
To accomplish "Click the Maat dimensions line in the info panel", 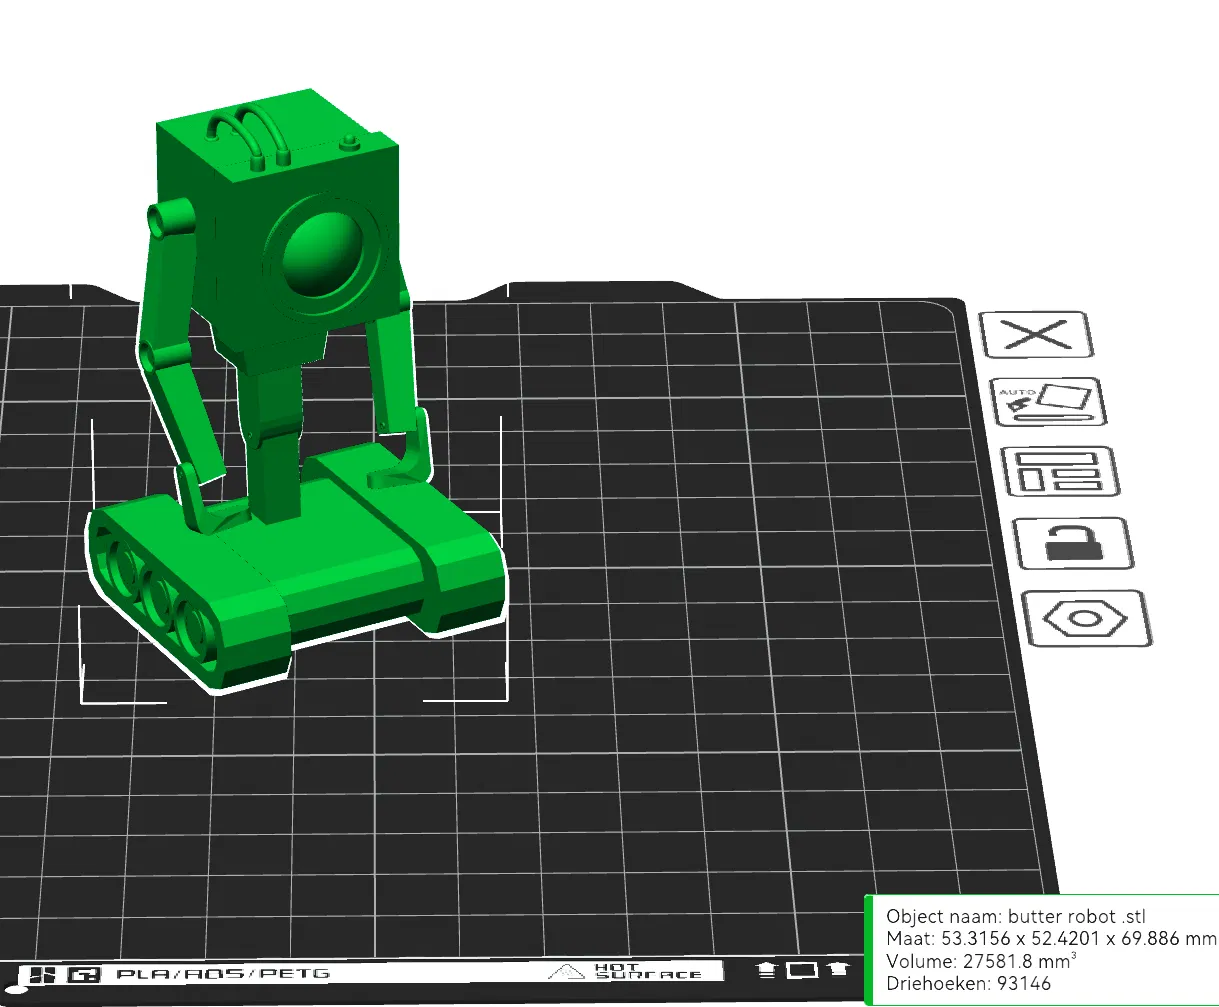I will tap(1051, 939).
